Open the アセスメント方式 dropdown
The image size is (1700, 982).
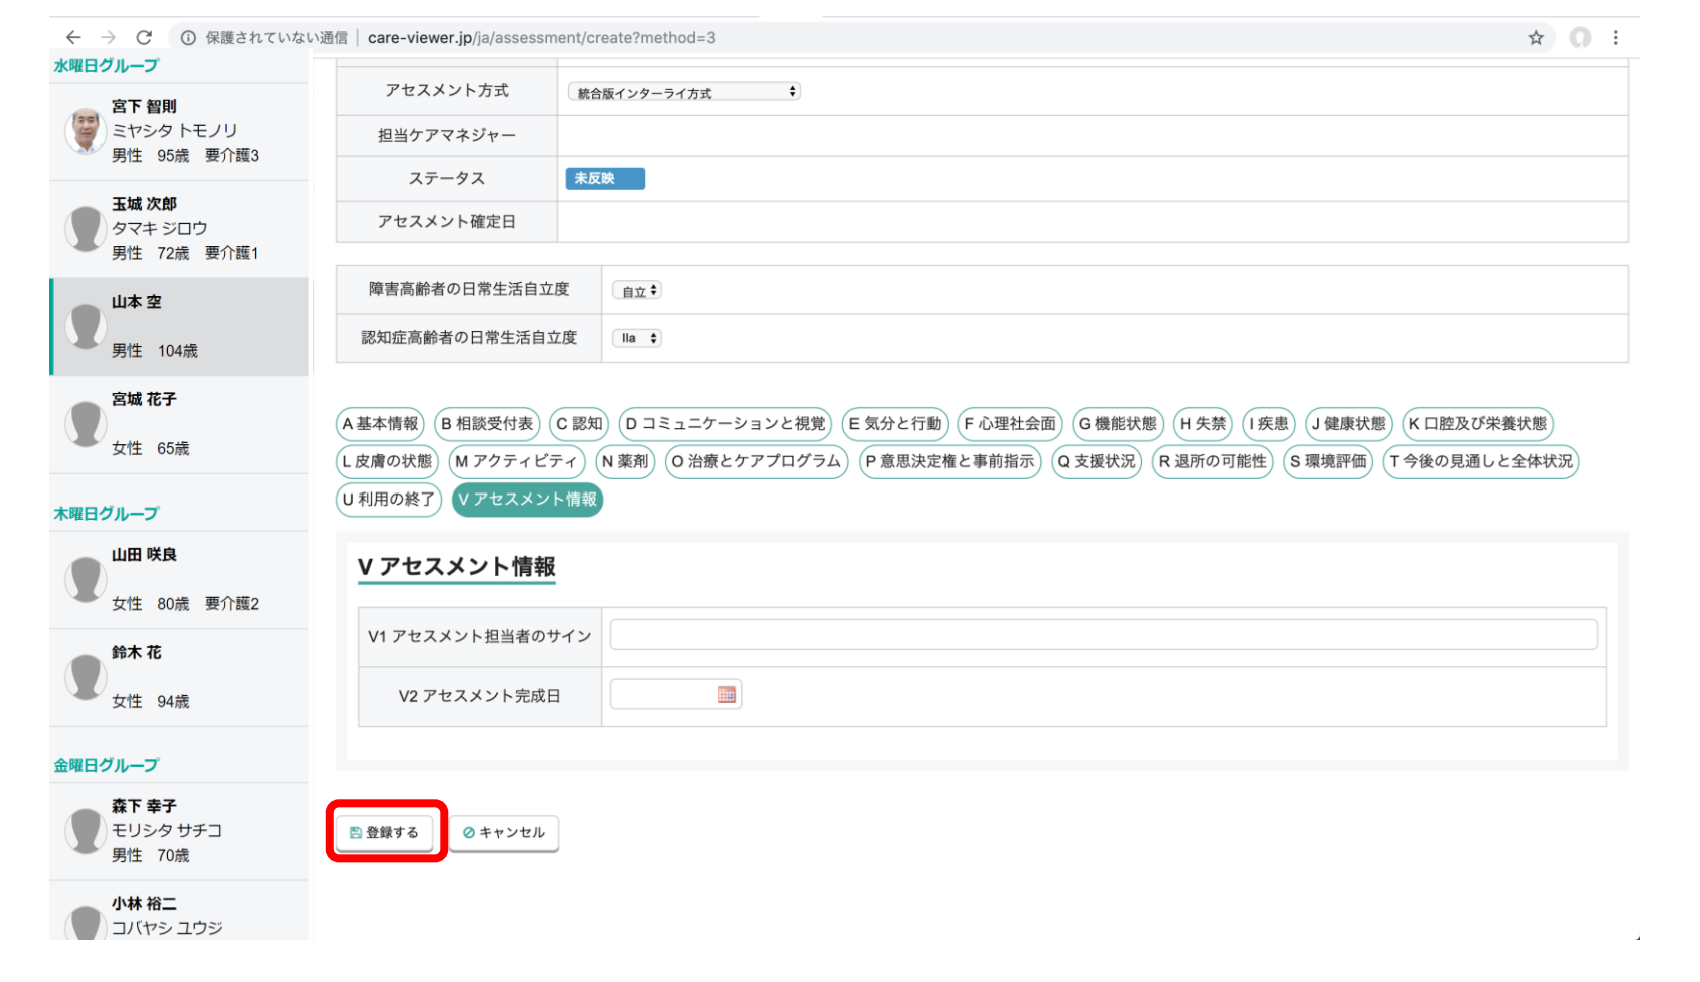[684, 92]
